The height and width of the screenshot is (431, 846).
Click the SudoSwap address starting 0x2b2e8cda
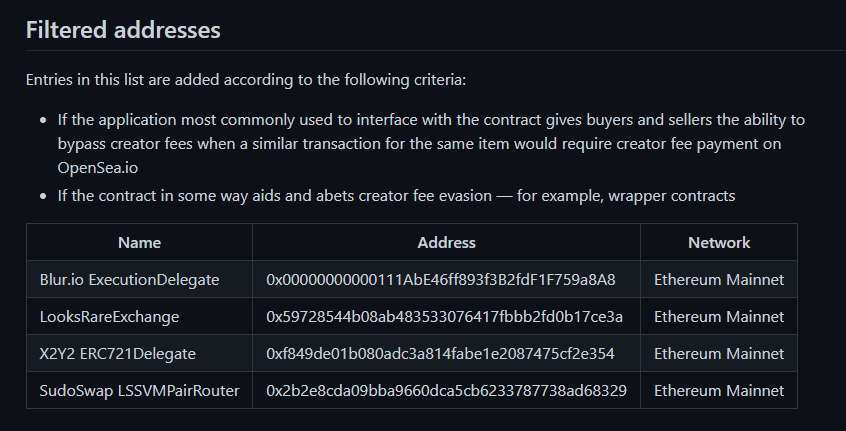click(x=446, y=390)
